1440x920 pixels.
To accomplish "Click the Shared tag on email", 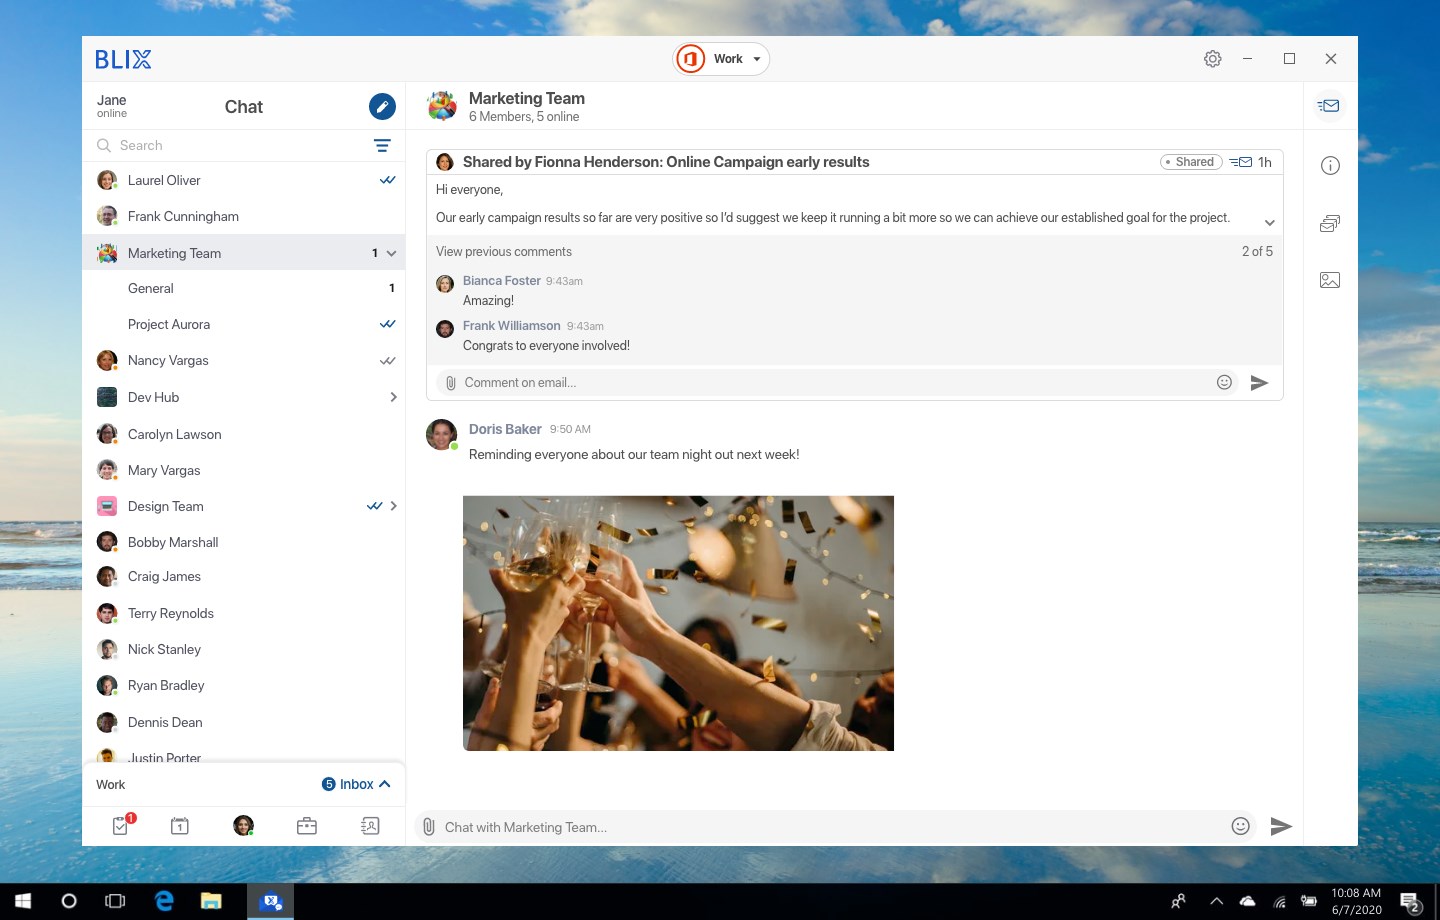I will tap(1191, 162).
